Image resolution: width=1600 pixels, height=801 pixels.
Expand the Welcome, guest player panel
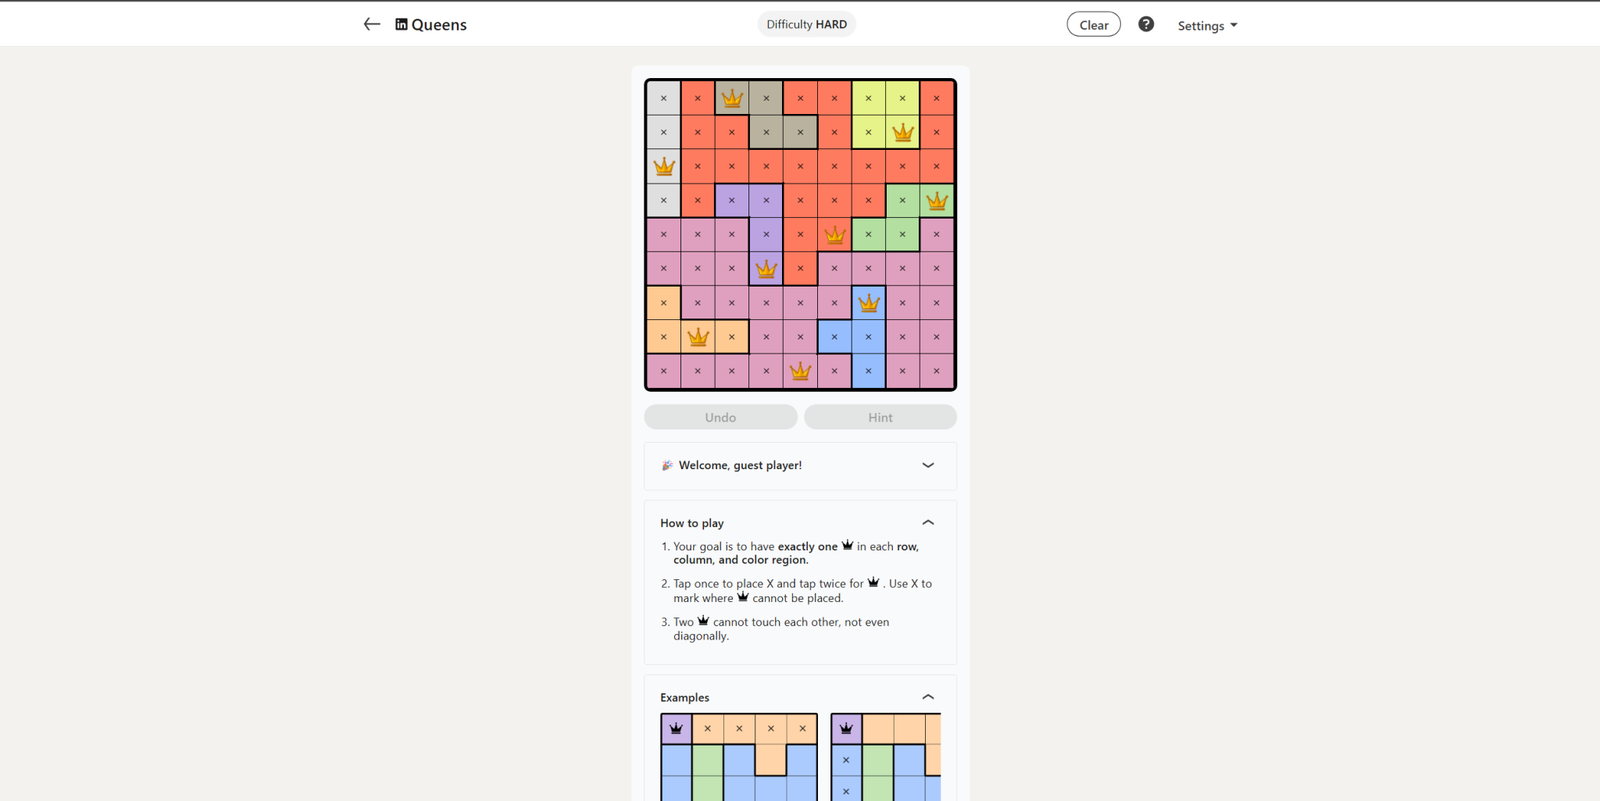coord(928,465)
